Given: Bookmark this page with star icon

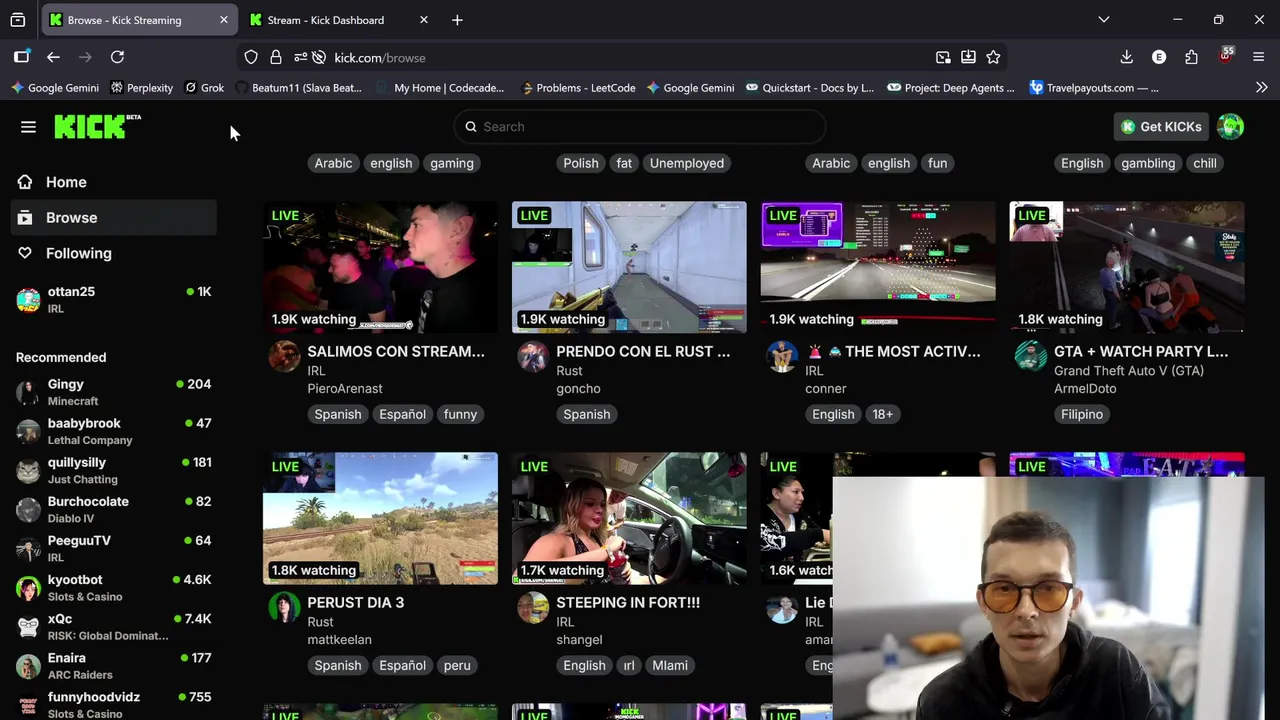Looking at the screenshot, I should point(993,58).
